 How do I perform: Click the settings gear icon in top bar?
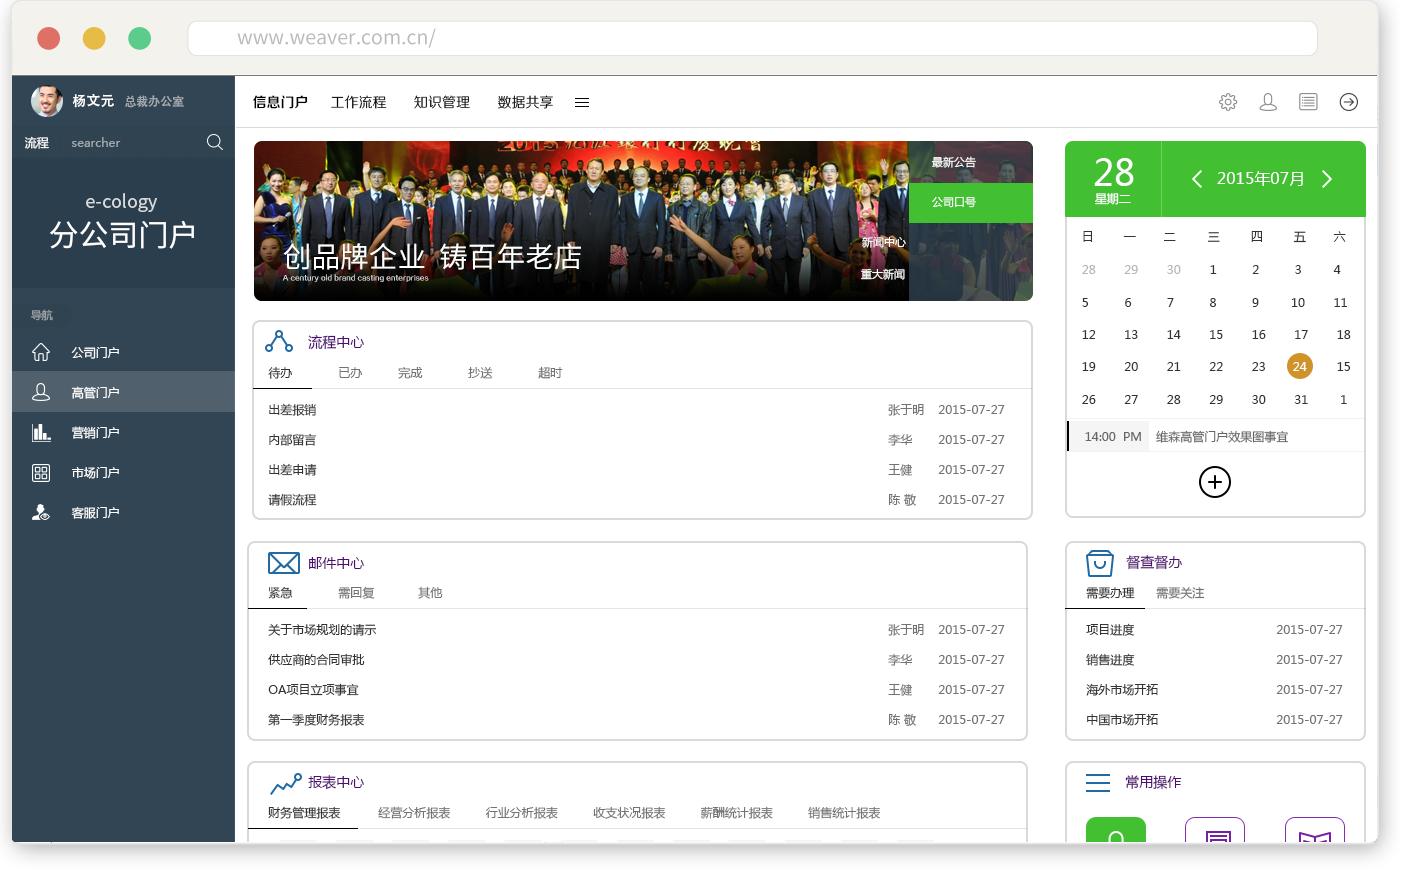tap(1228, 102)
